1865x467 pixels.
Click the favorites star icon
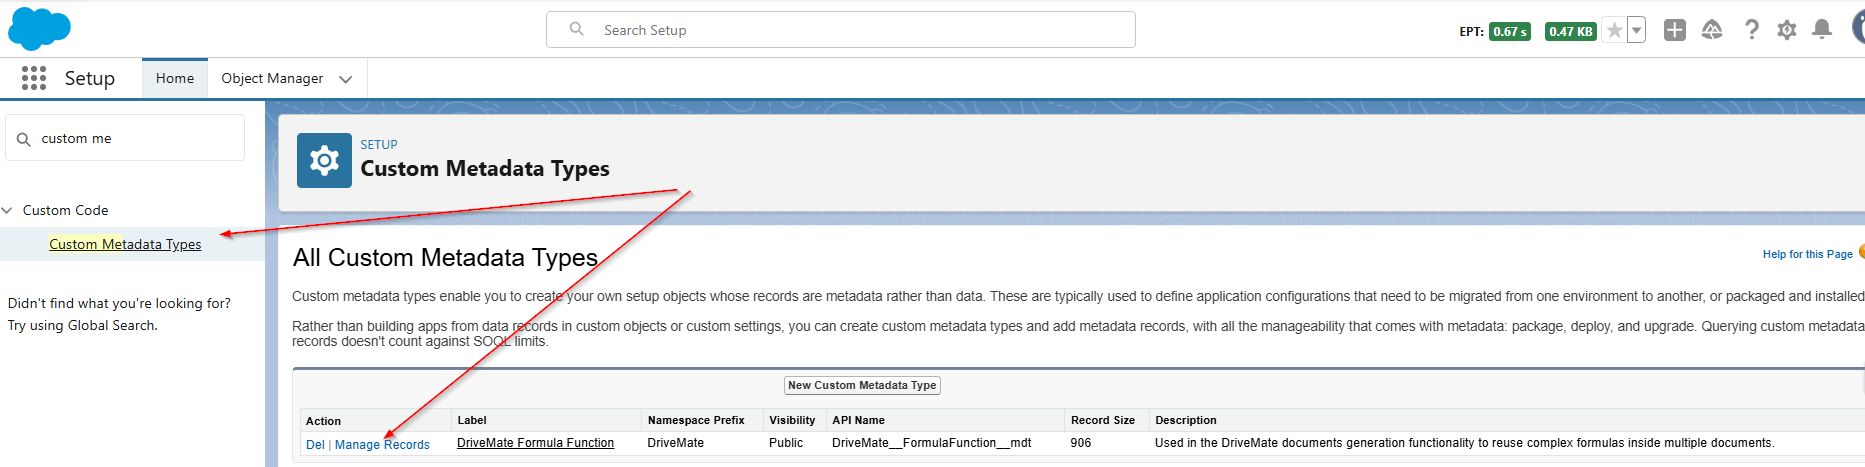coord(1614,31)
